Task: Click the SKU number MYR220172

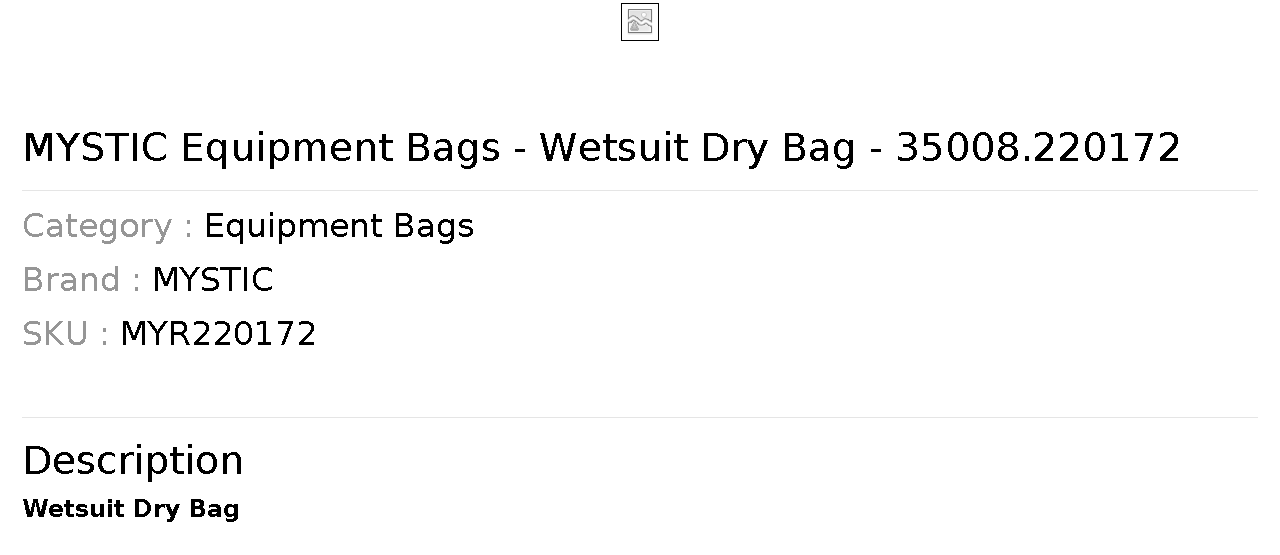Action: 218,334
